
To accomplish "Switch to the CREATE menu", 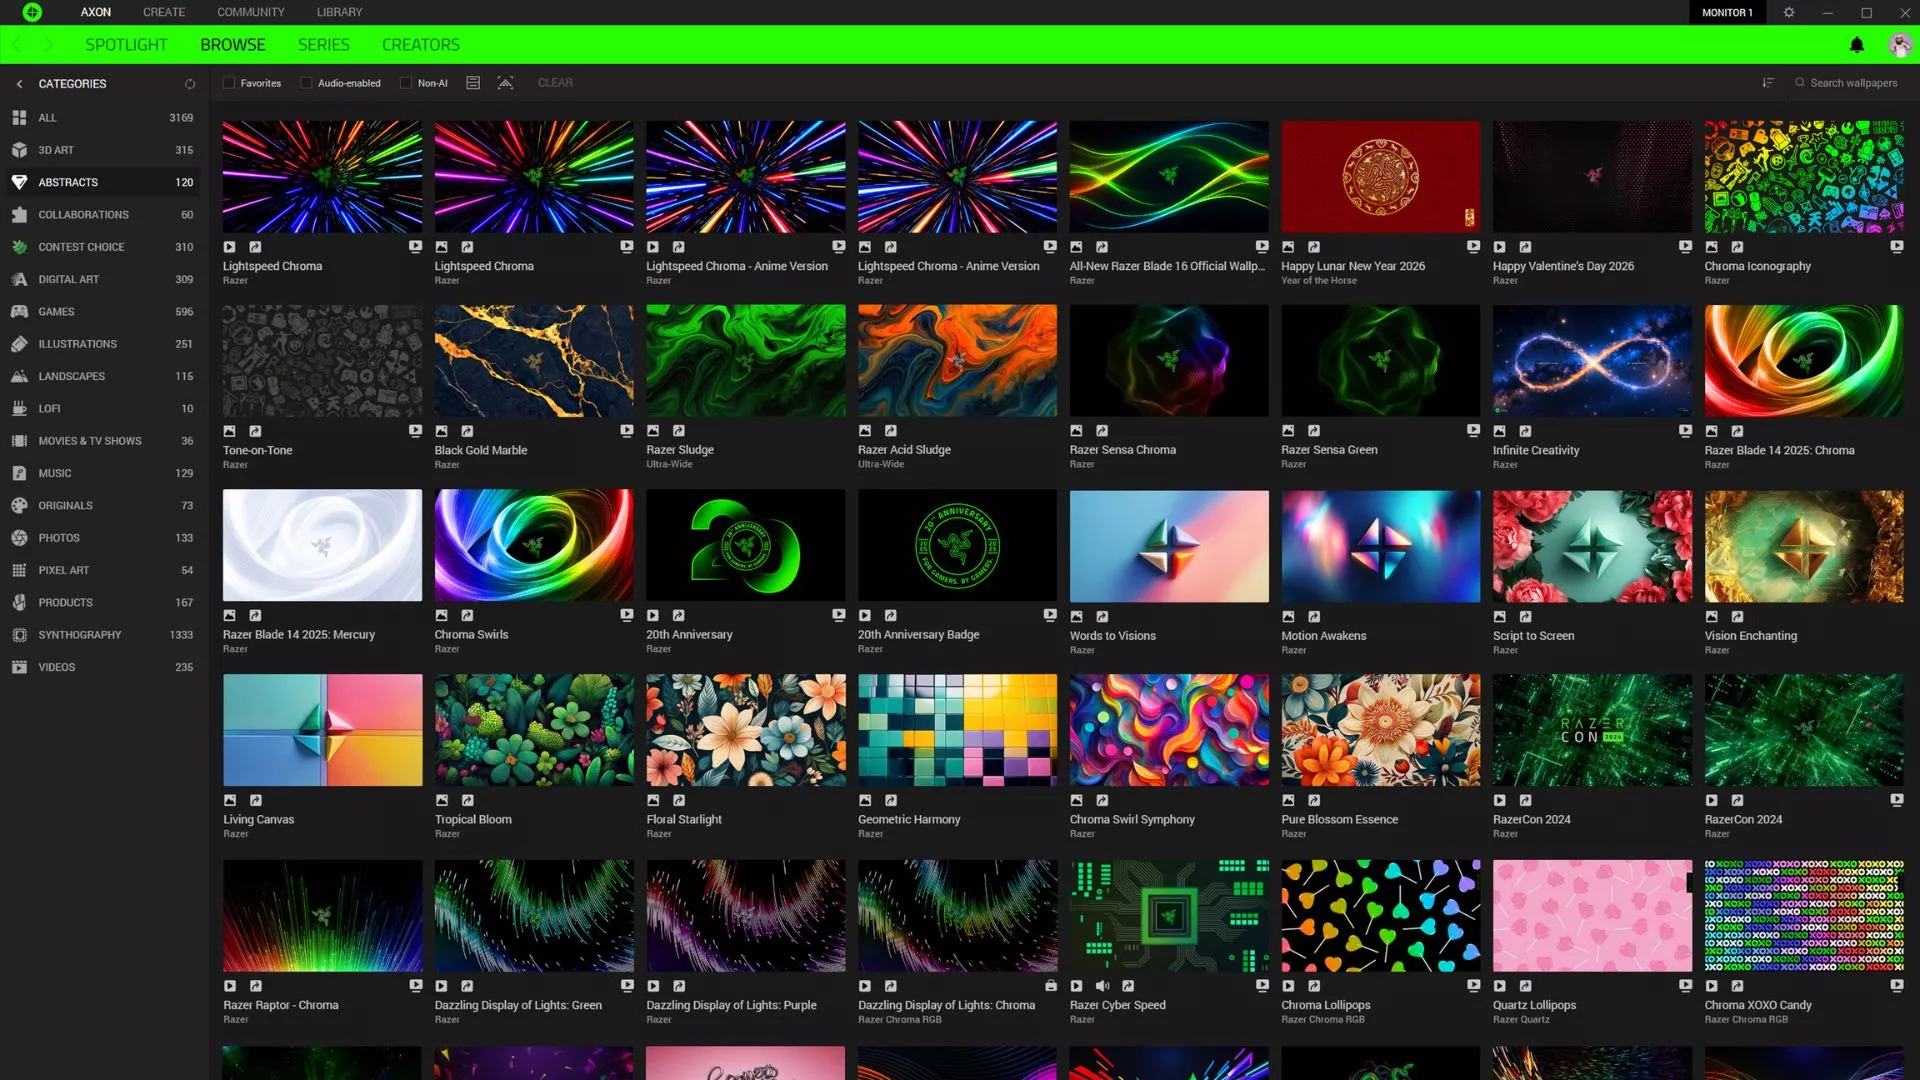I will pos(164,12).
